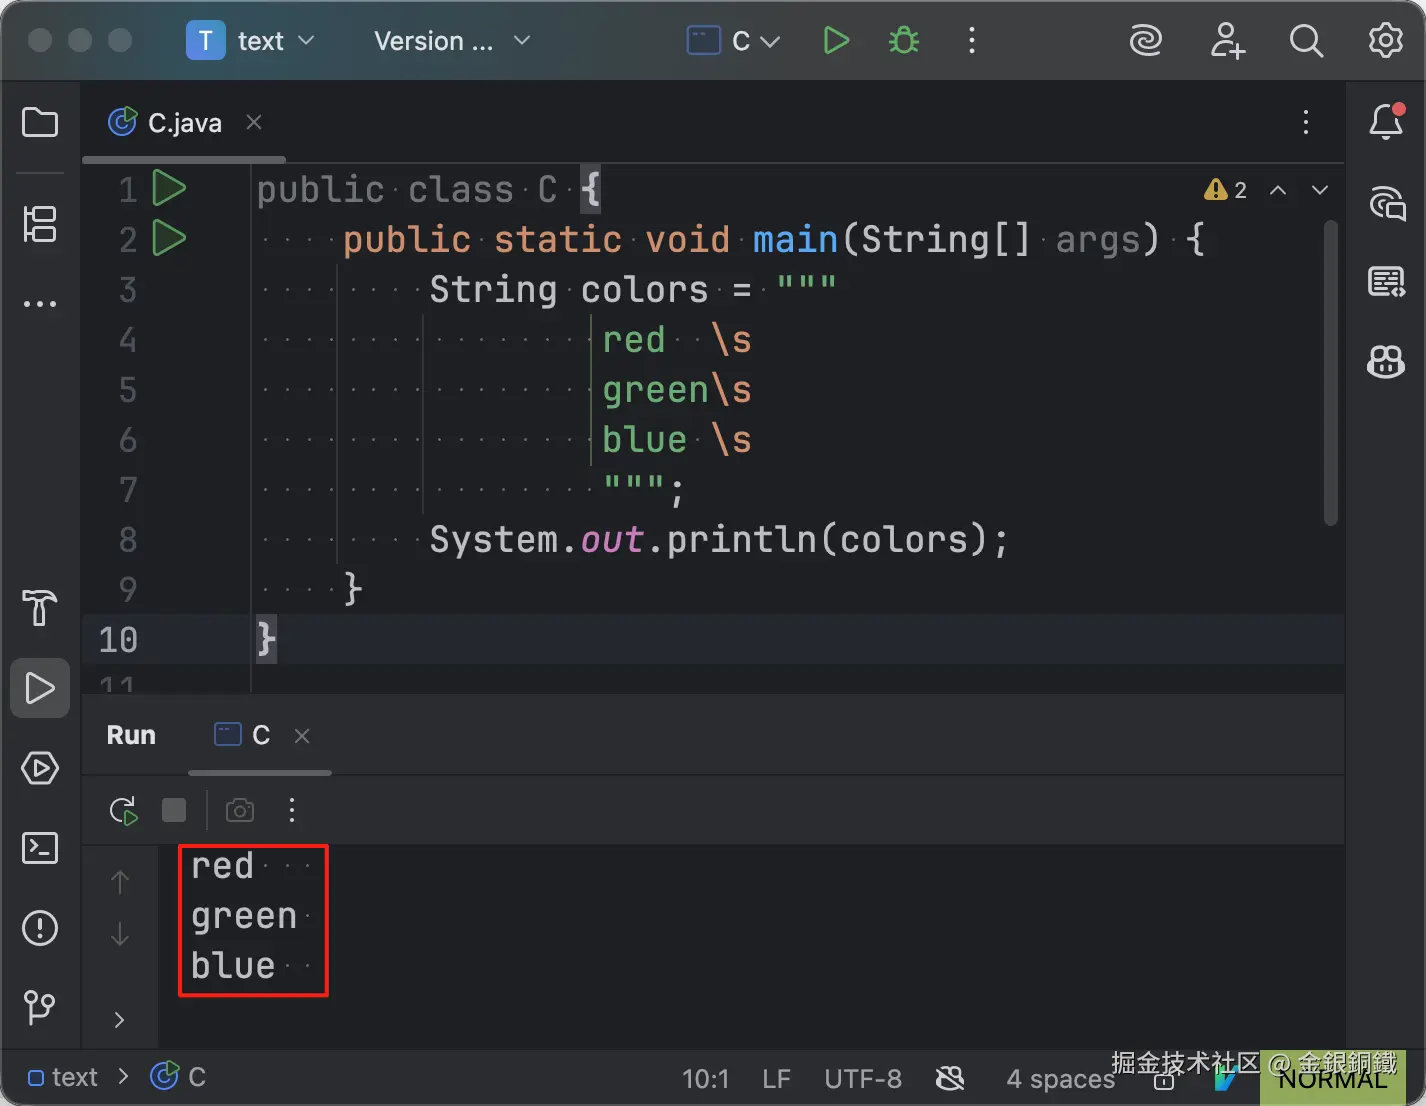
Task: Place cursor on println(colors) line
Action: [x=719, y=539]
